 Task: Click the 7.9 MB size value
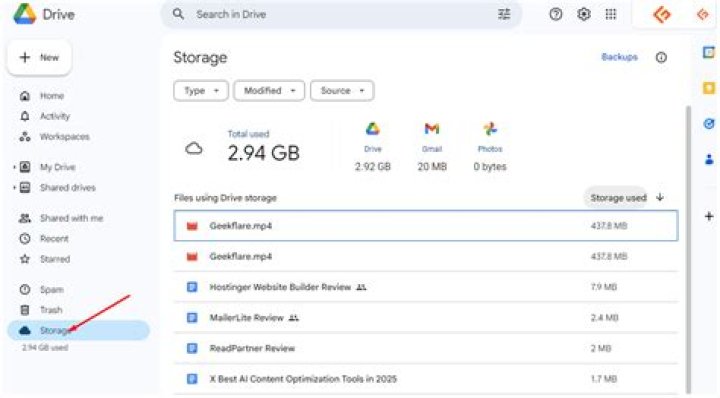pyautogui.click(x=603, y=287)
